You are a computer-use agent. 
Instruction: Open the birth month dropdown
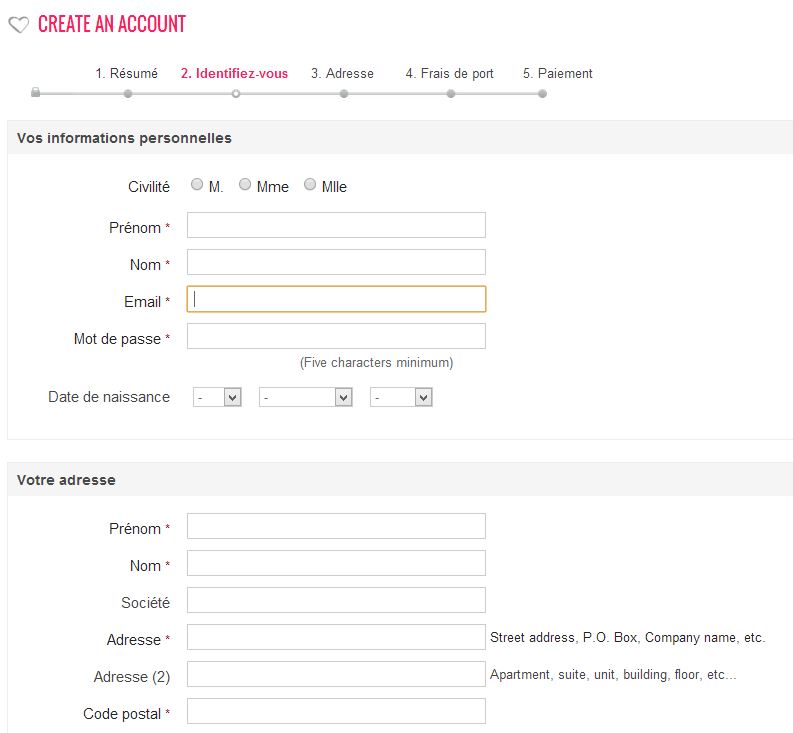pos(305,397)
